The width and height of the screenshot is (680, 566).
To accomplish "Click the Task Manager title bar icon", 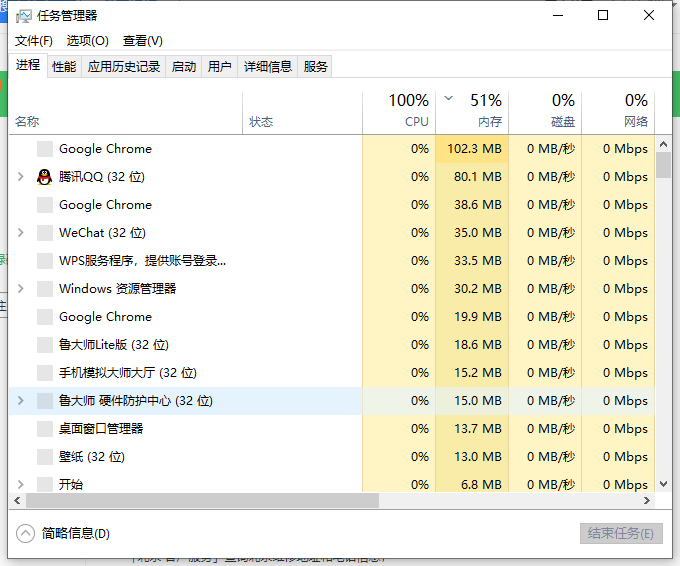I will (x=24, y=16).
